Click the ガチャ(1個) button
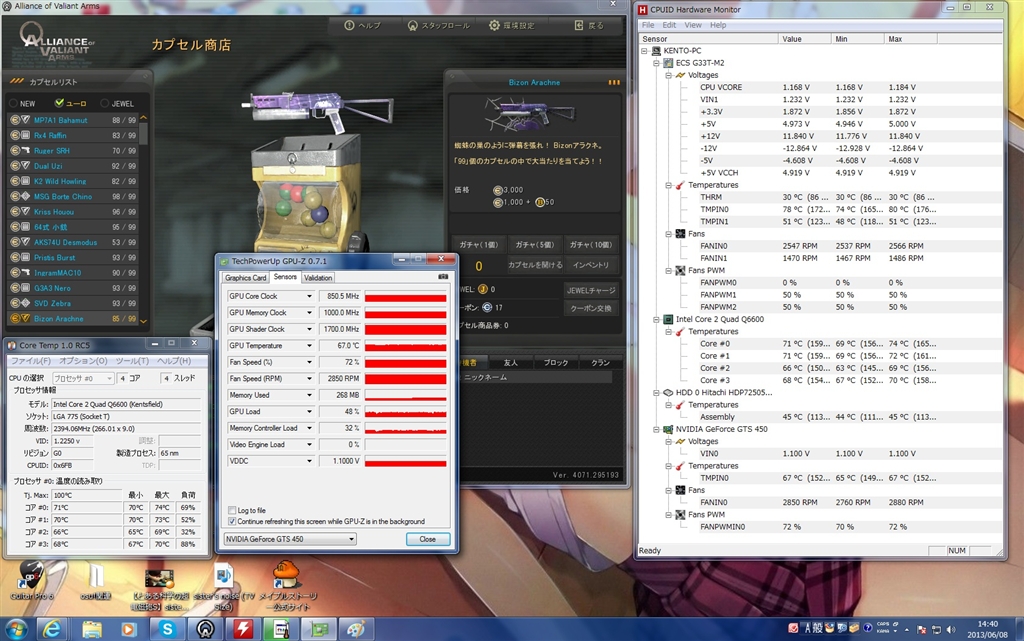This screenshot has width=1024, height=641. [x=478, y=245]
